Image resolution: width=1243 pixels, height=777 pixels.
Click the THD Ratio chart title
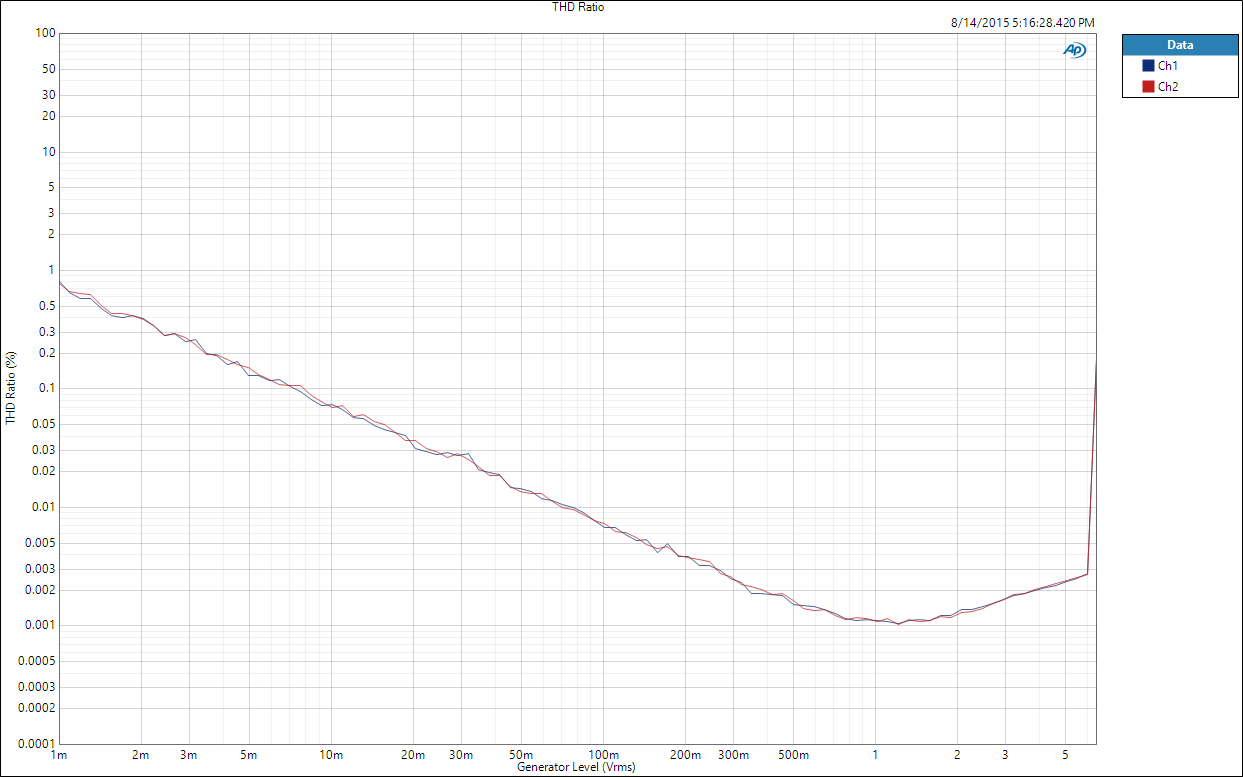click(578, 7)
